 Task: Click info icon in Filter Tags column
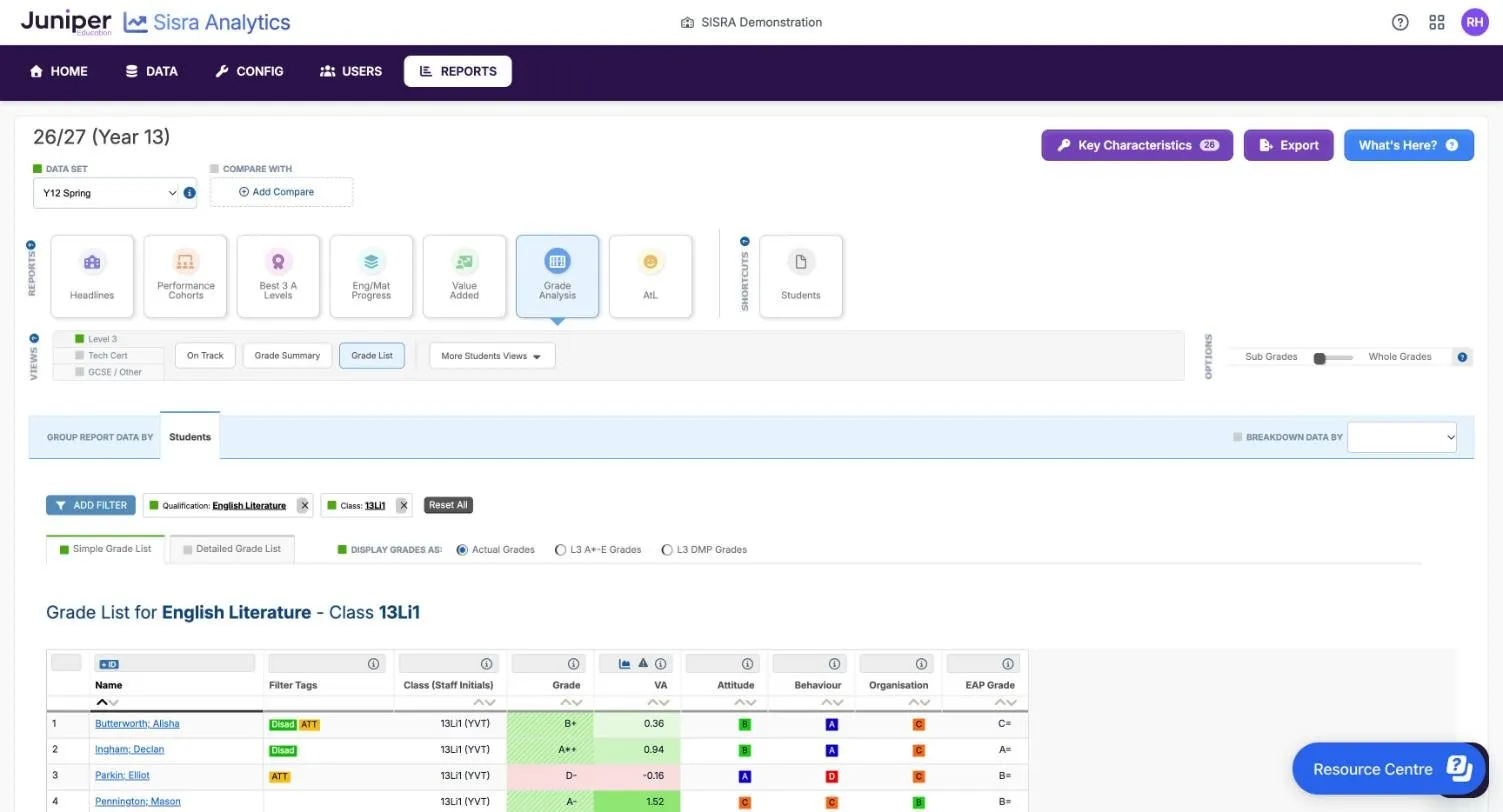click(x=373, y=664)
